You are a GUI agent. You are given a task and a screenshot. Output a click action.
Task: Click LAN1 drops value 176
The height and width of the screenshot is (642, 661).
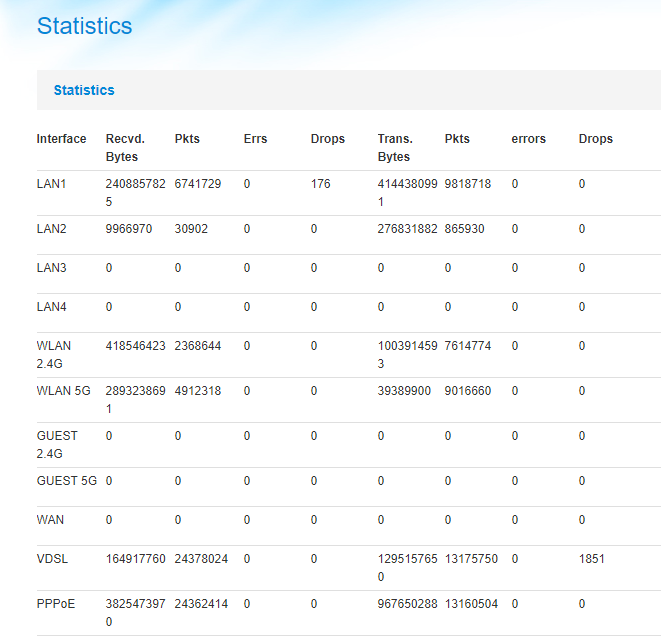pos(320,184)
